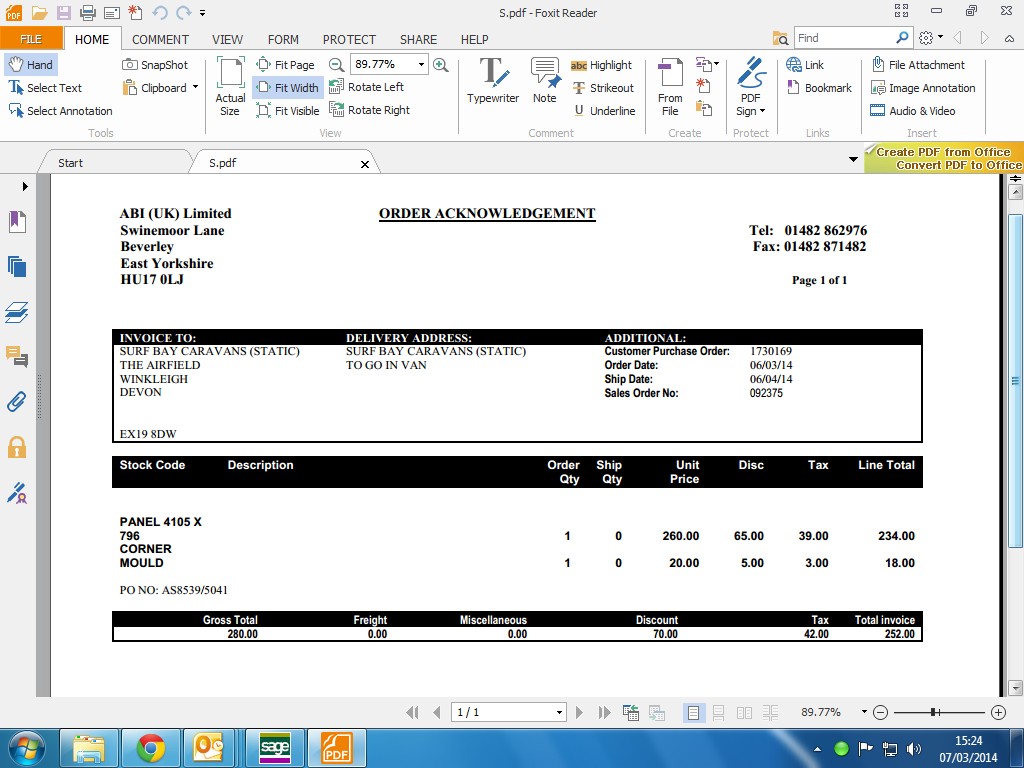Open the HELP ribbon tab
The image size is (1024, 768).
pyautogui.click(x=474, y=40)
